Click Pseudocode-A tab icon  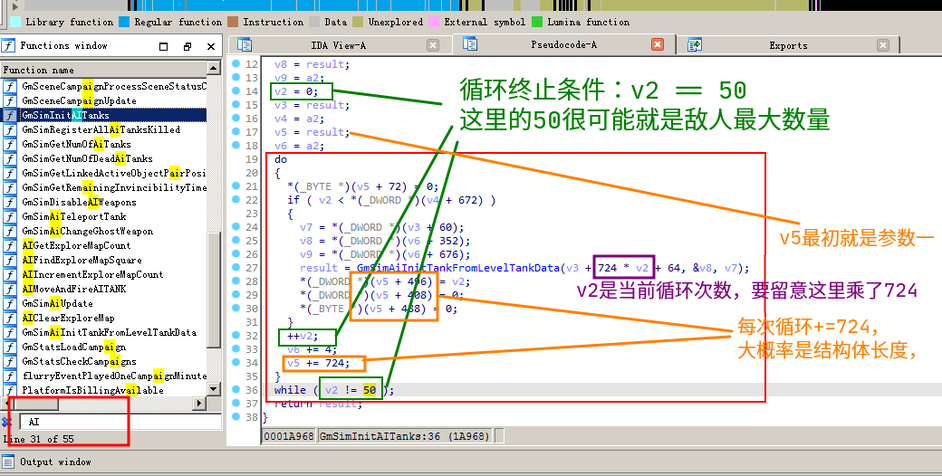click(470, 44)
